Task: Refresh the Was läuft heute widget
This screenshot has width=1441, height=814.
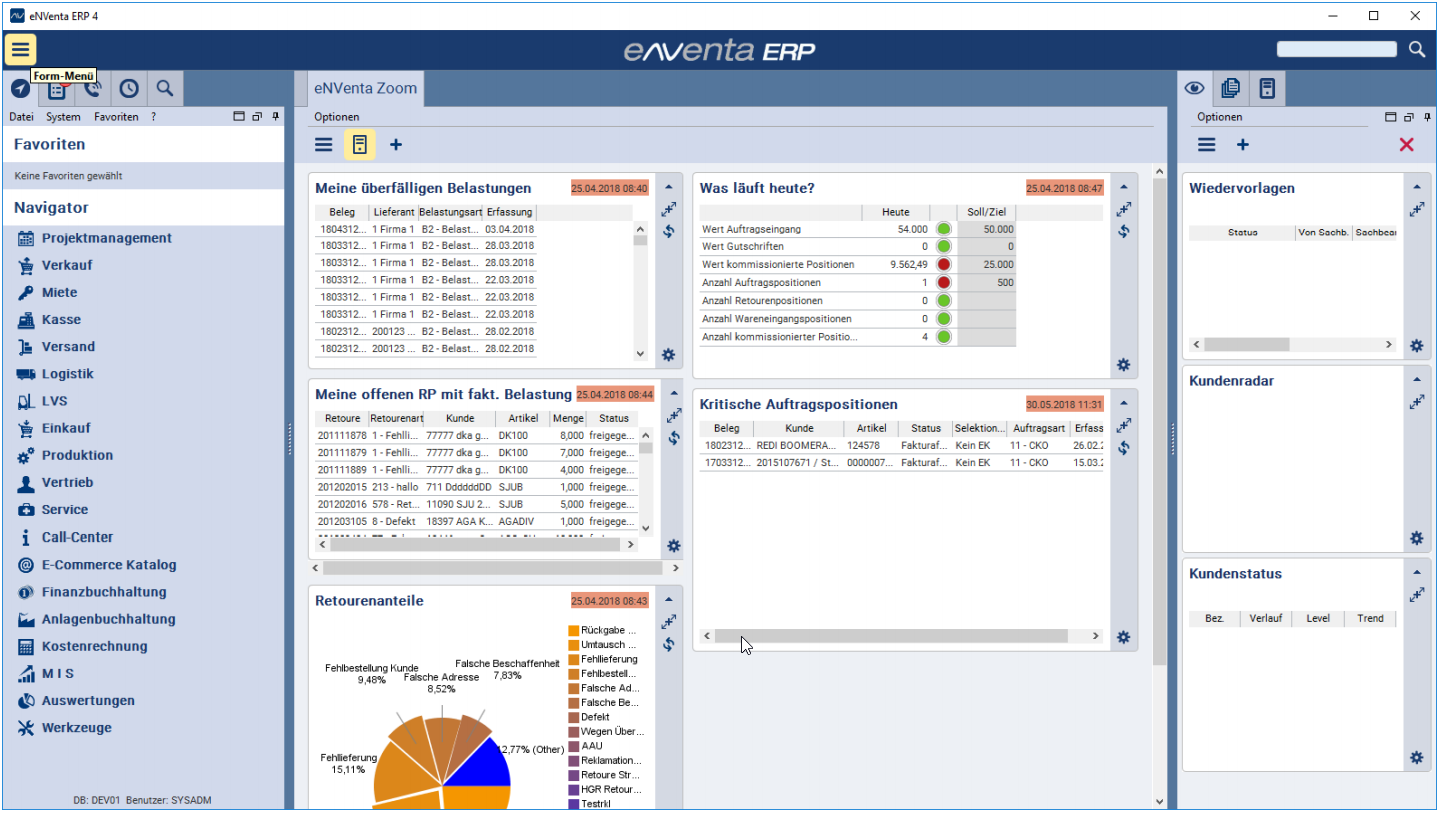Action: pos(1124,232)
